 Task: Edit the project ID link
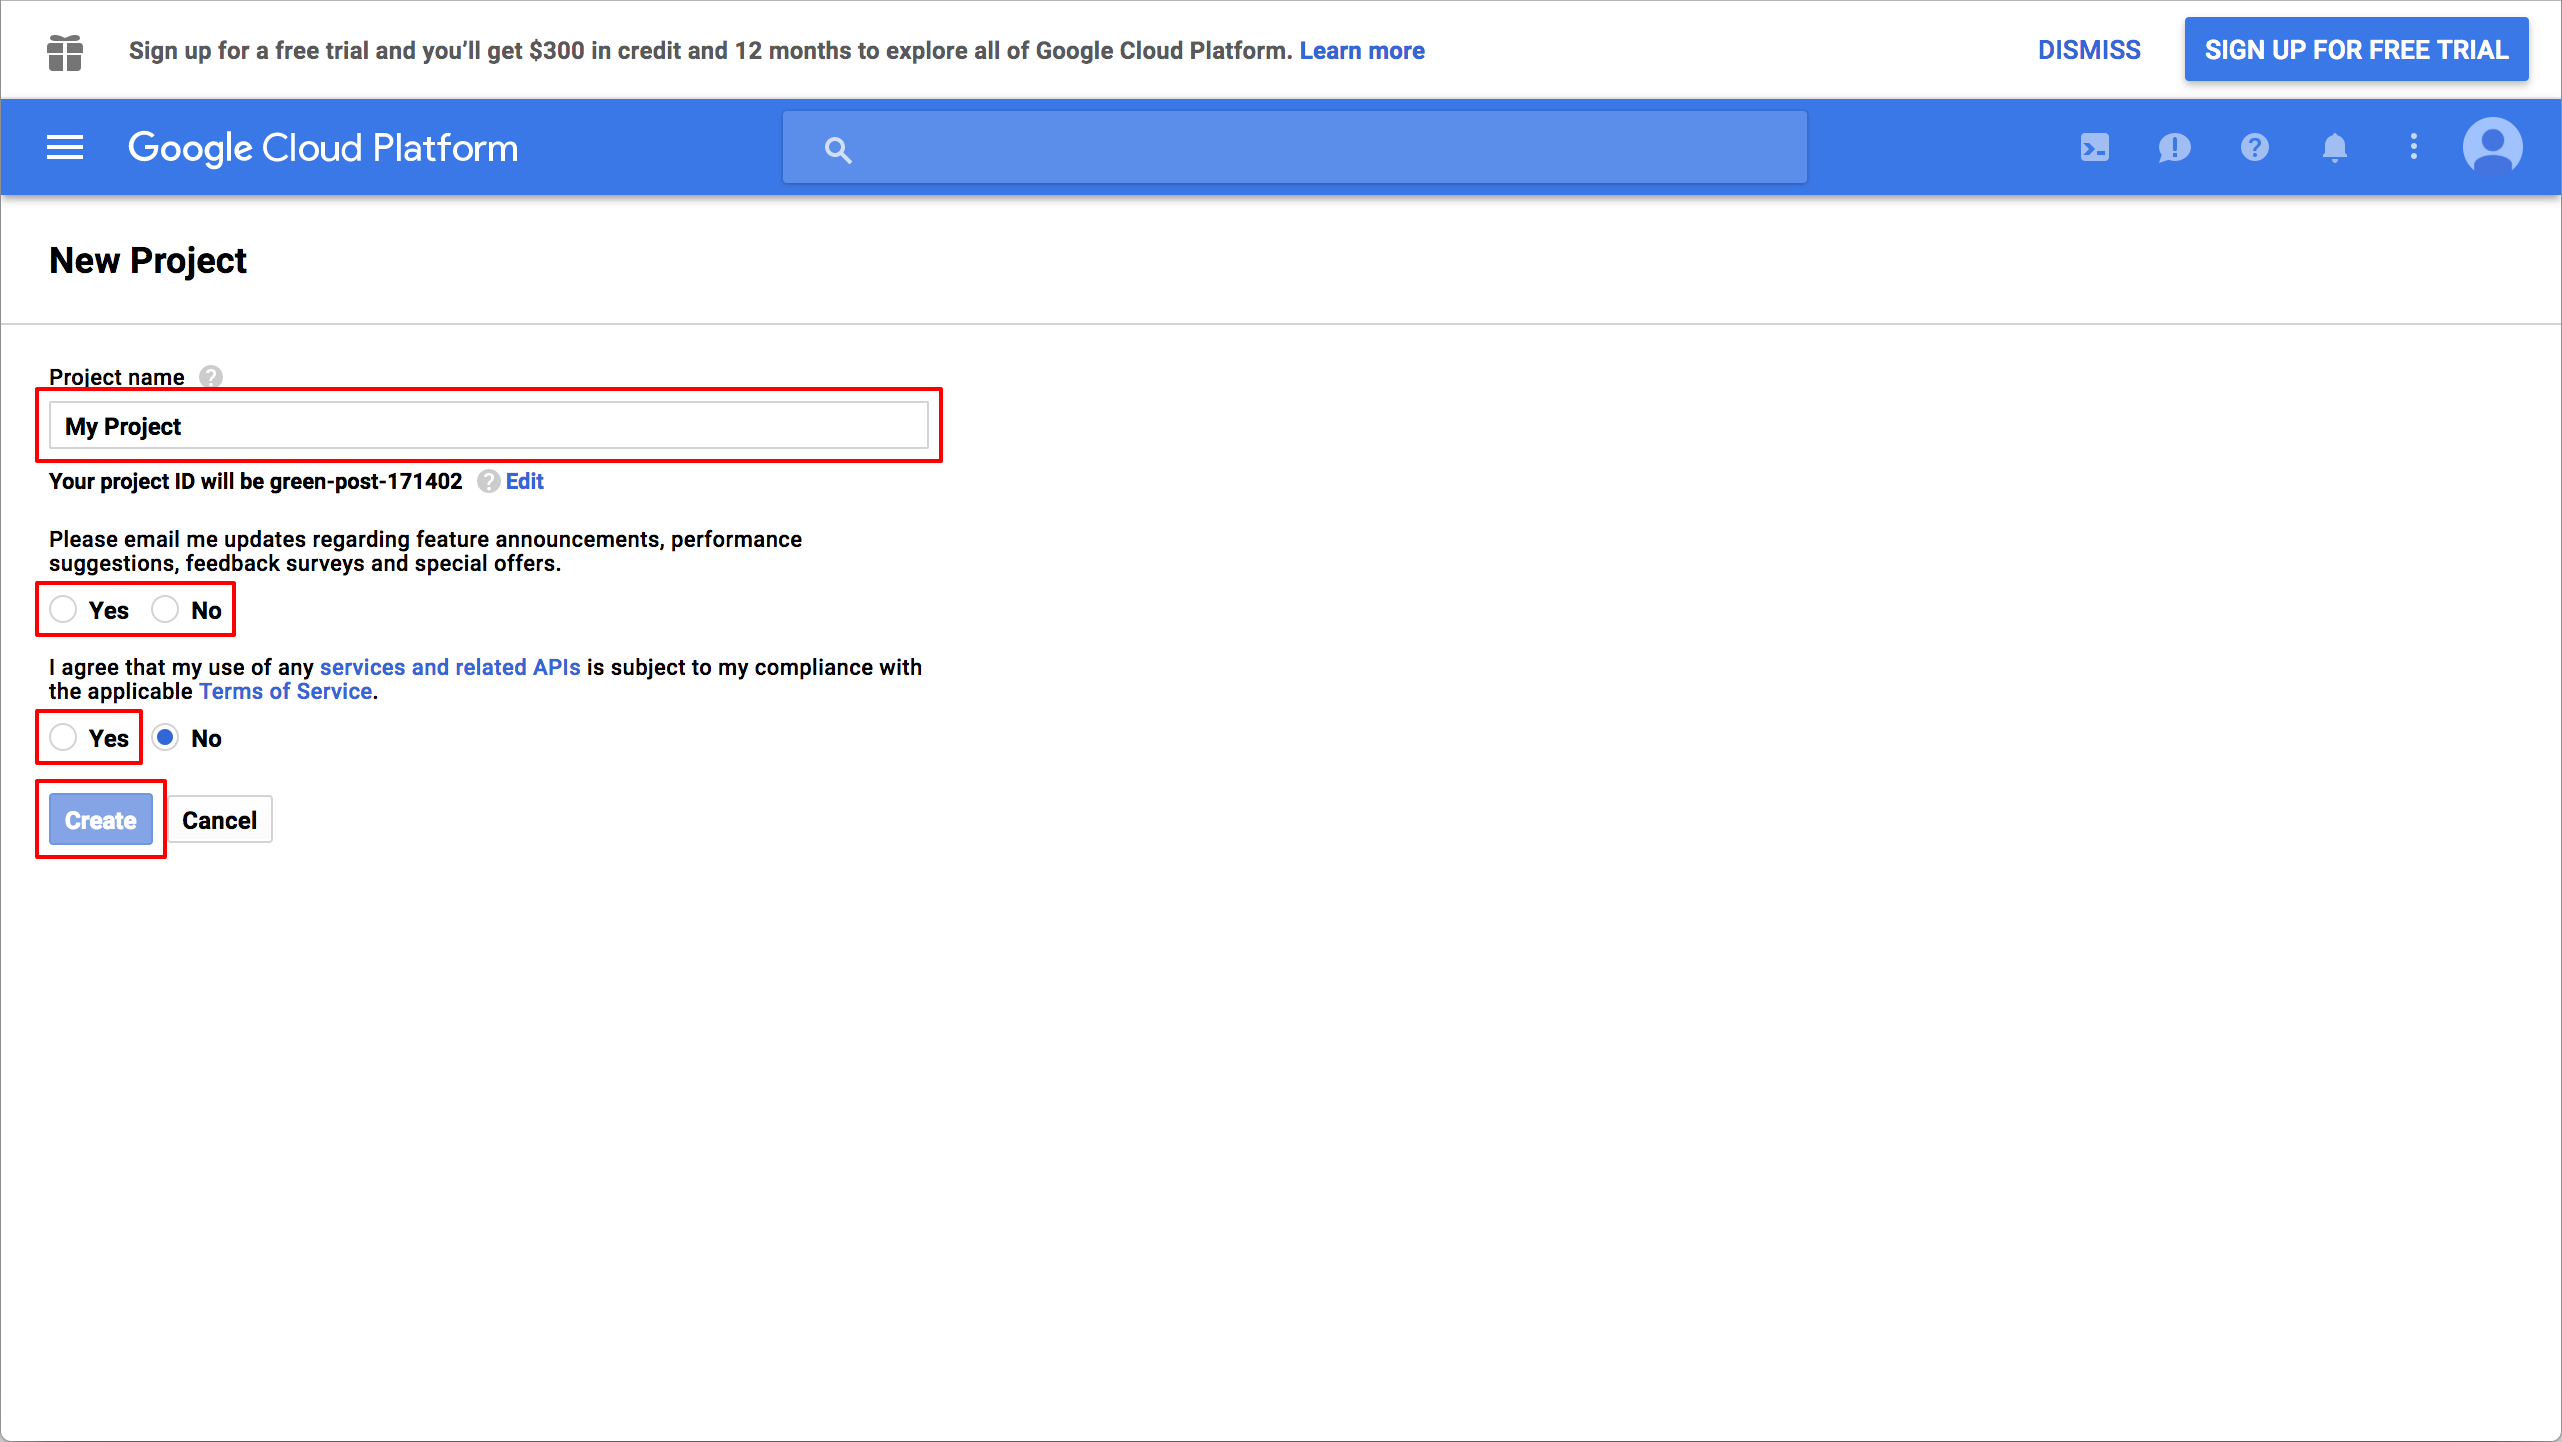click(x=524, y=482)
